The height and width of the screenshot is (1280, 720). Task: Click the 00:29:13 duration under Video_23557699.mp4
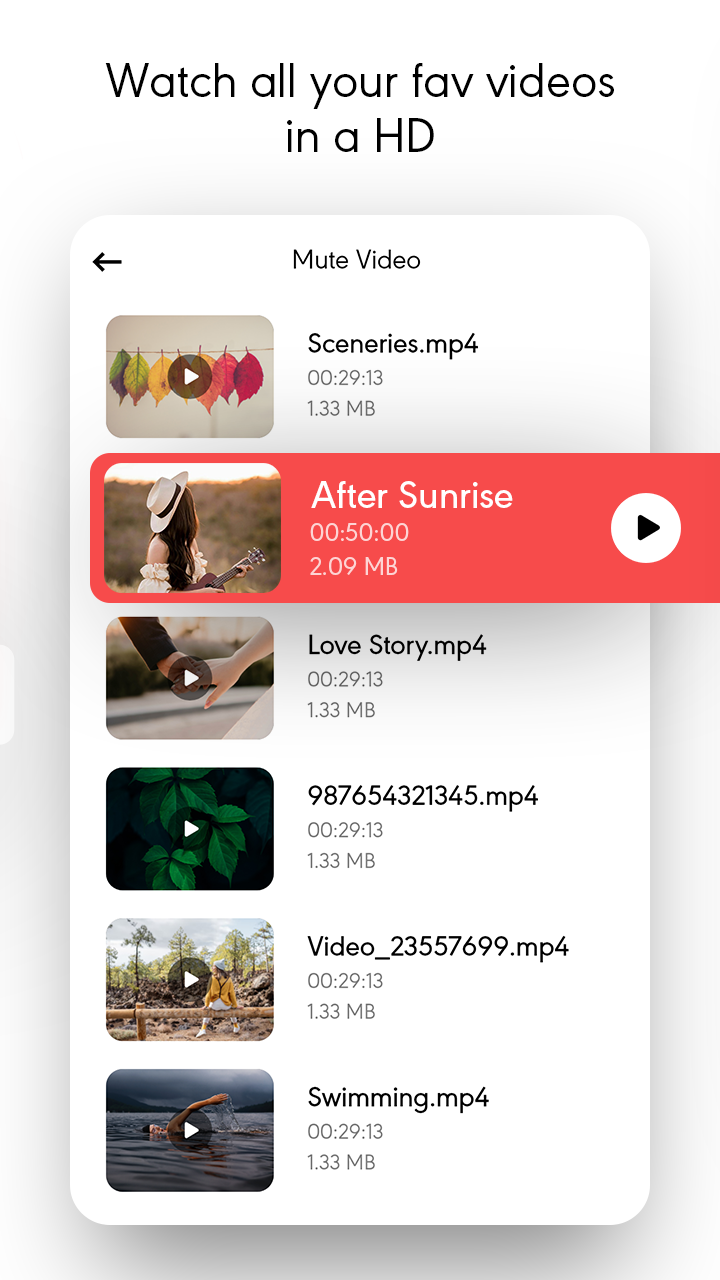tap(345, 981)
